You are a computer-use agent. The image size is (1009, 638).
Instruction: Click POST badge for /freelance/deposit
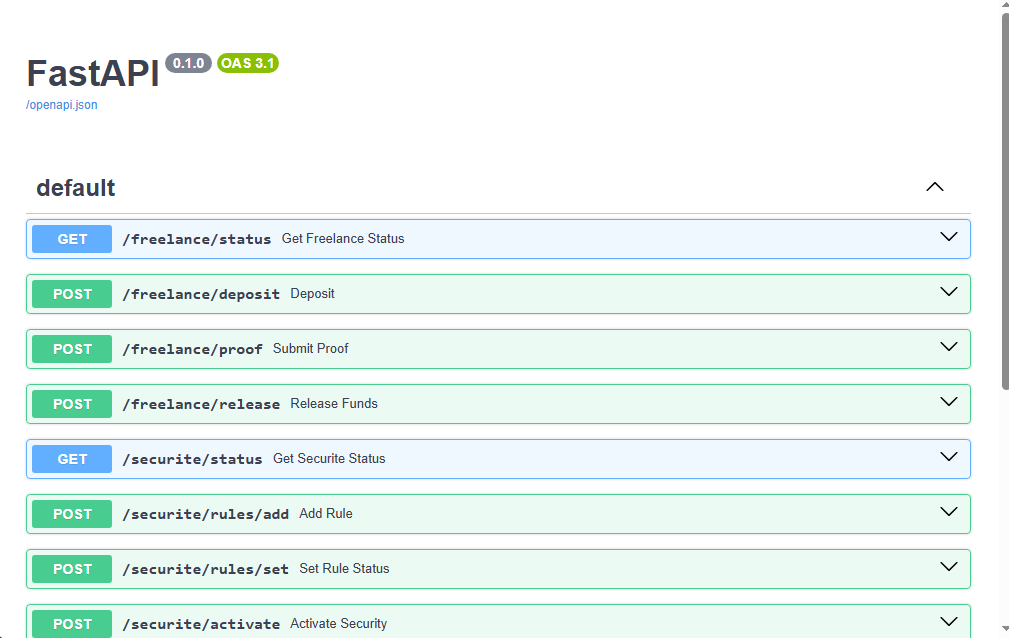72,294
